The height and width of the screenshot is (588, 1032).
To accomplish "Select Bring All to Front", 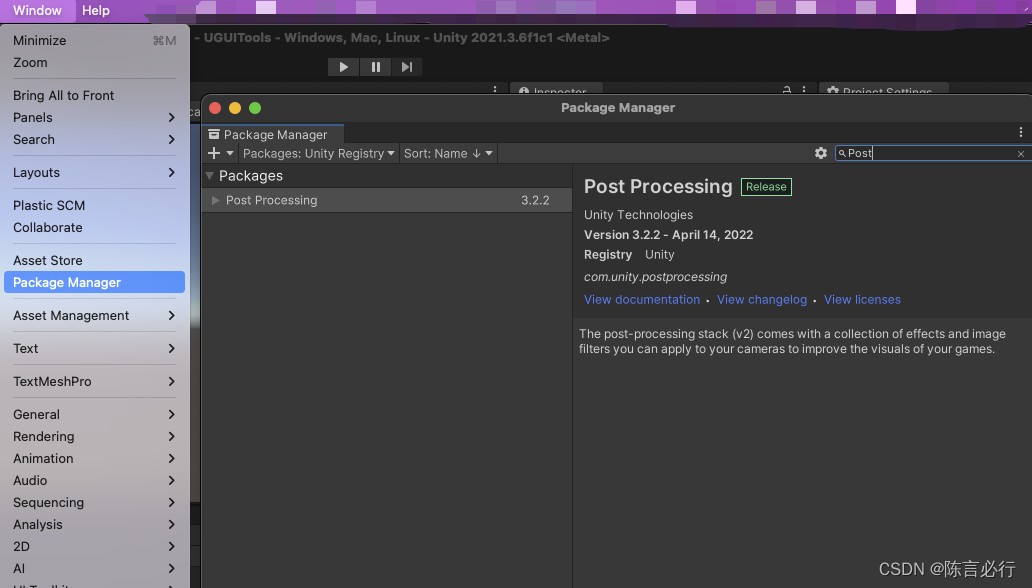I will (x=95, y=95).
